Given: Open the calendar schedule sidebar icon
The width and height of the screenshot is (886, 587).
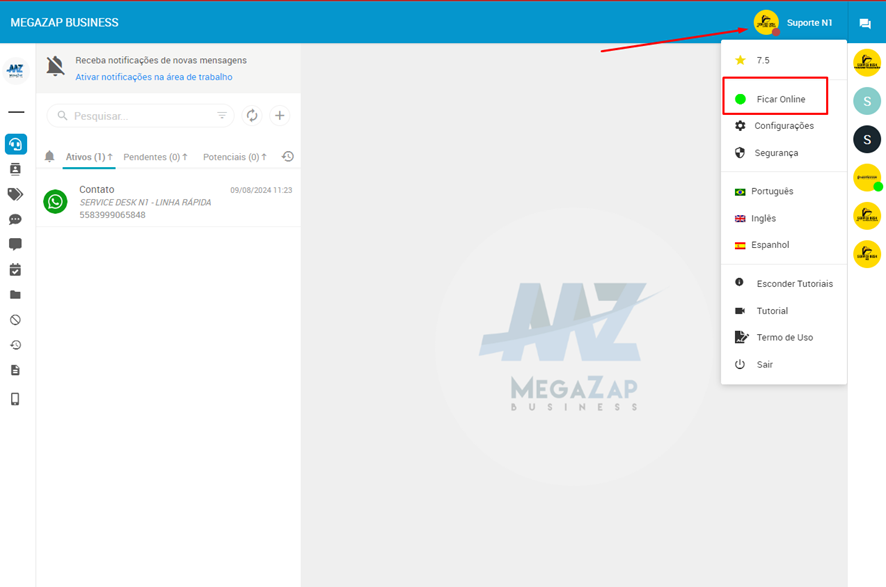Looking at the screenshot, I should 15,270.
